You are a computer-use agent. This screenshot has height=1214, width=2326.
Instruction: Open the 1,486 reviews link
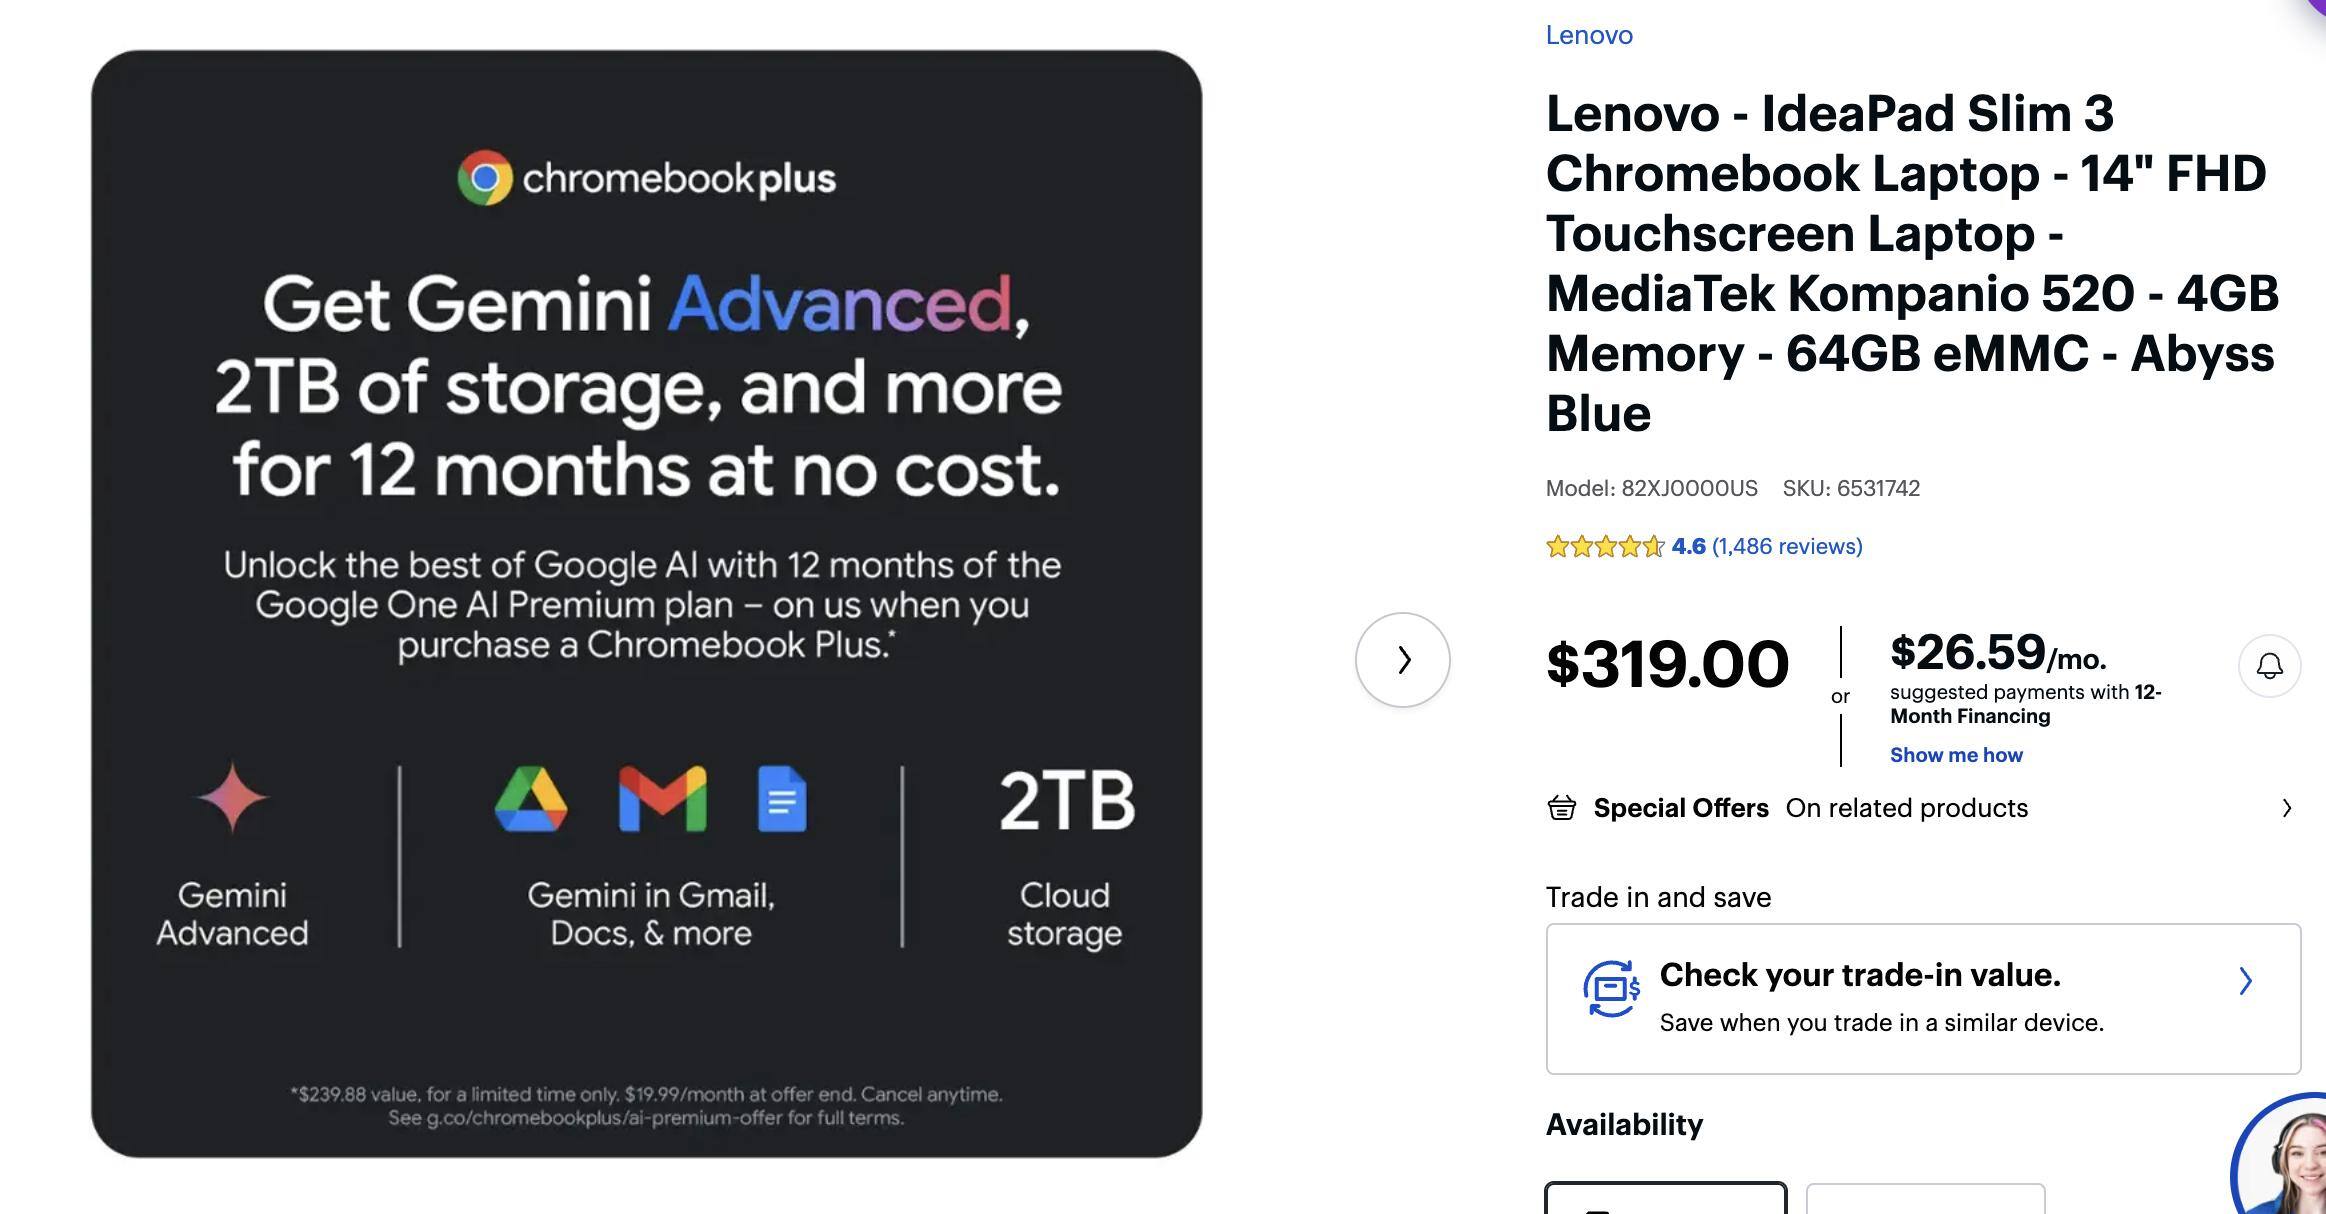1787,546
